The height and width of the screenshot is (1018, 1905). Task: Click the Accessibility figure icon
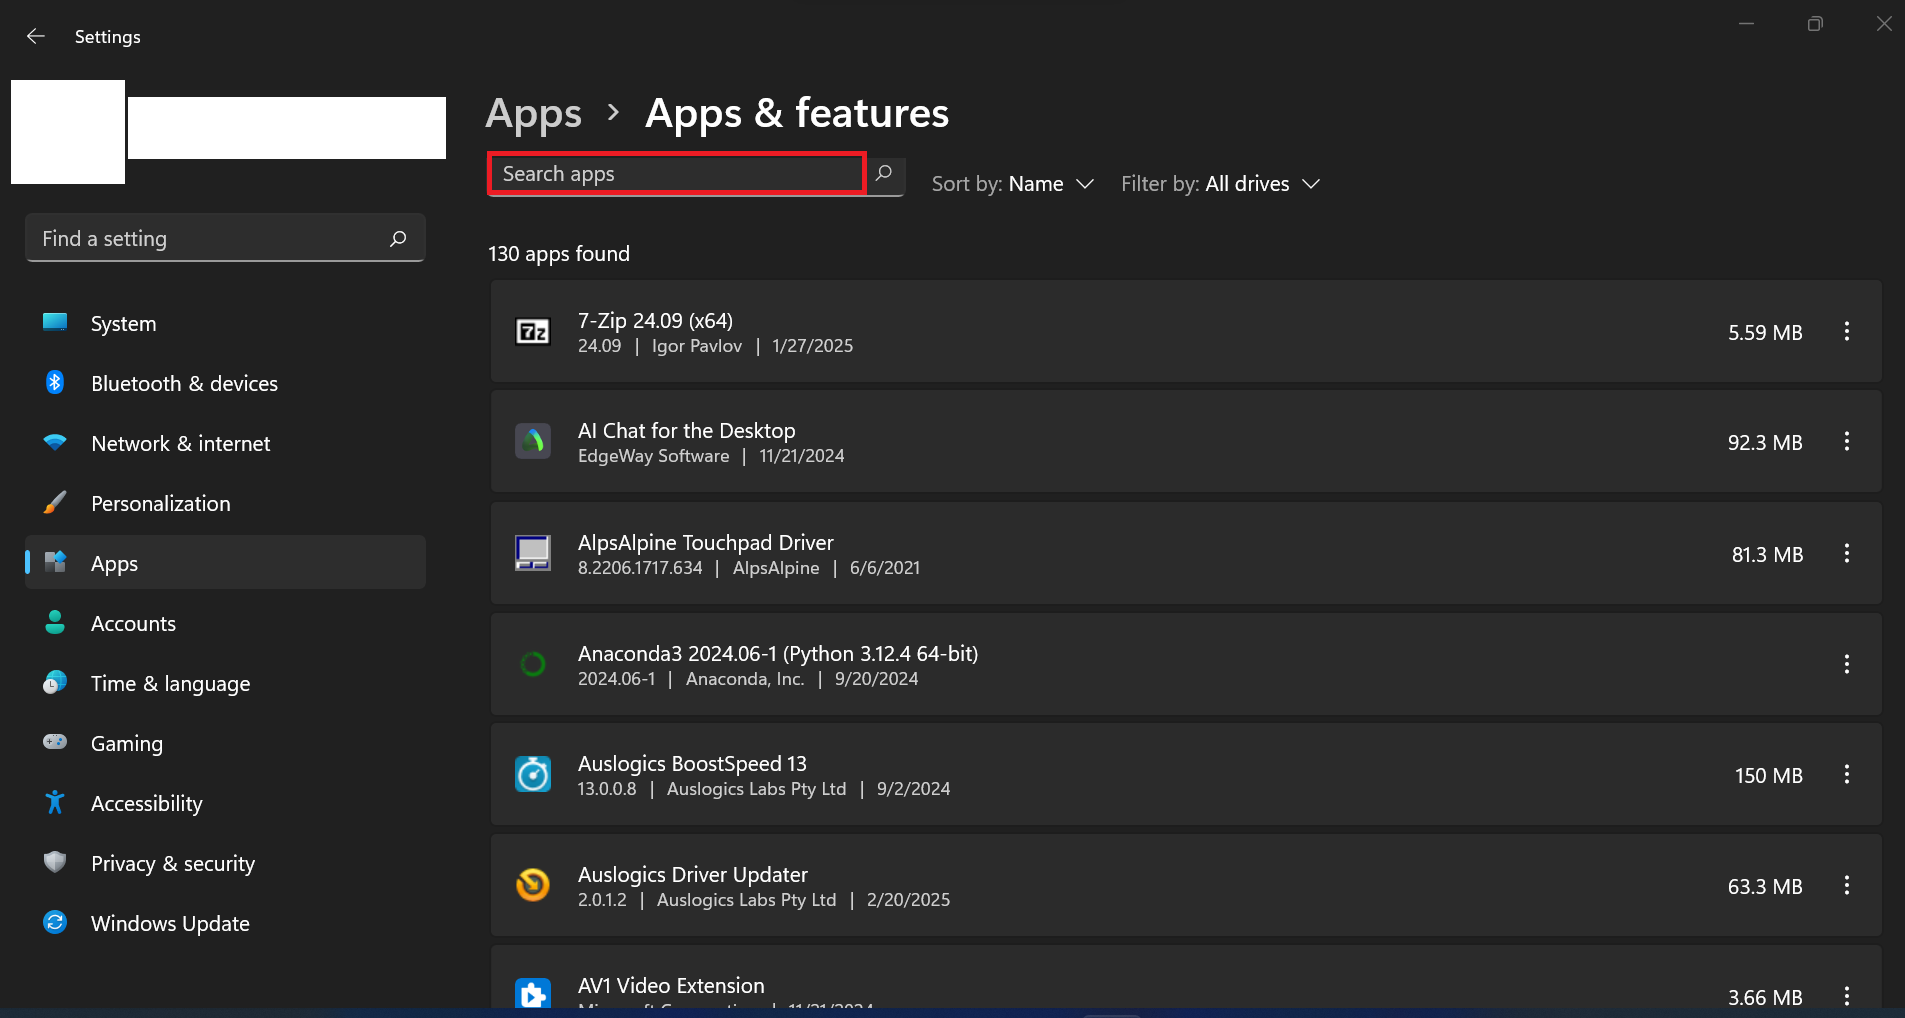pos(55,802)
